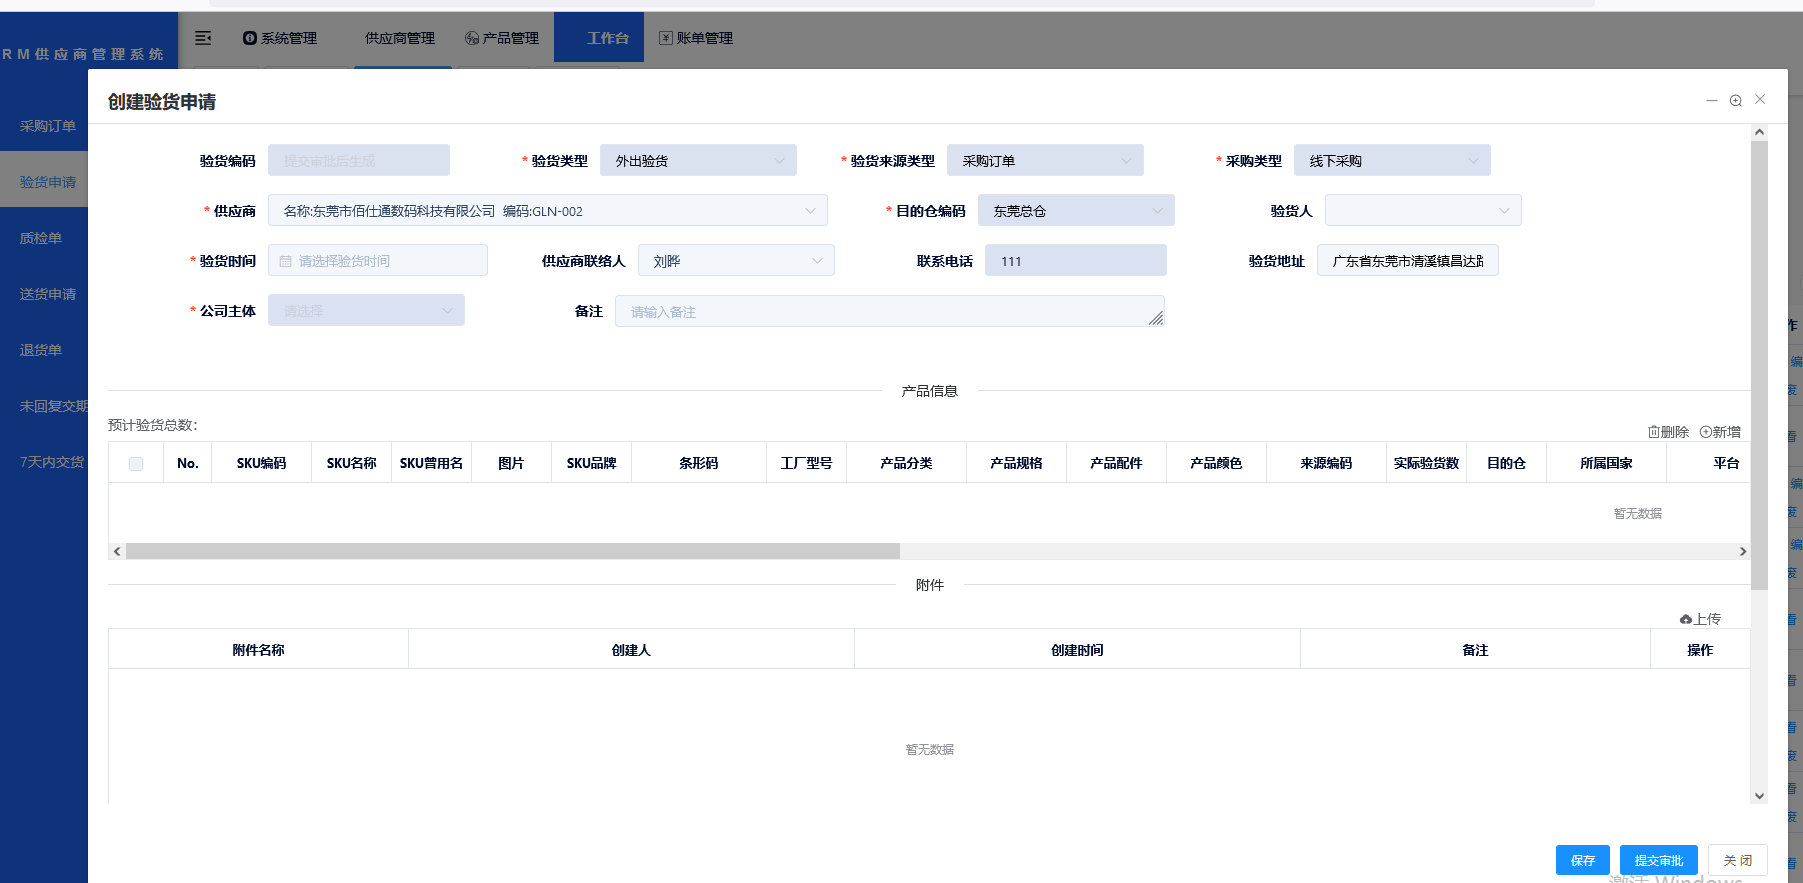Click the 关闭 button
The height and width of the screenshot is (883, 1803).
tap(1737, 860)
